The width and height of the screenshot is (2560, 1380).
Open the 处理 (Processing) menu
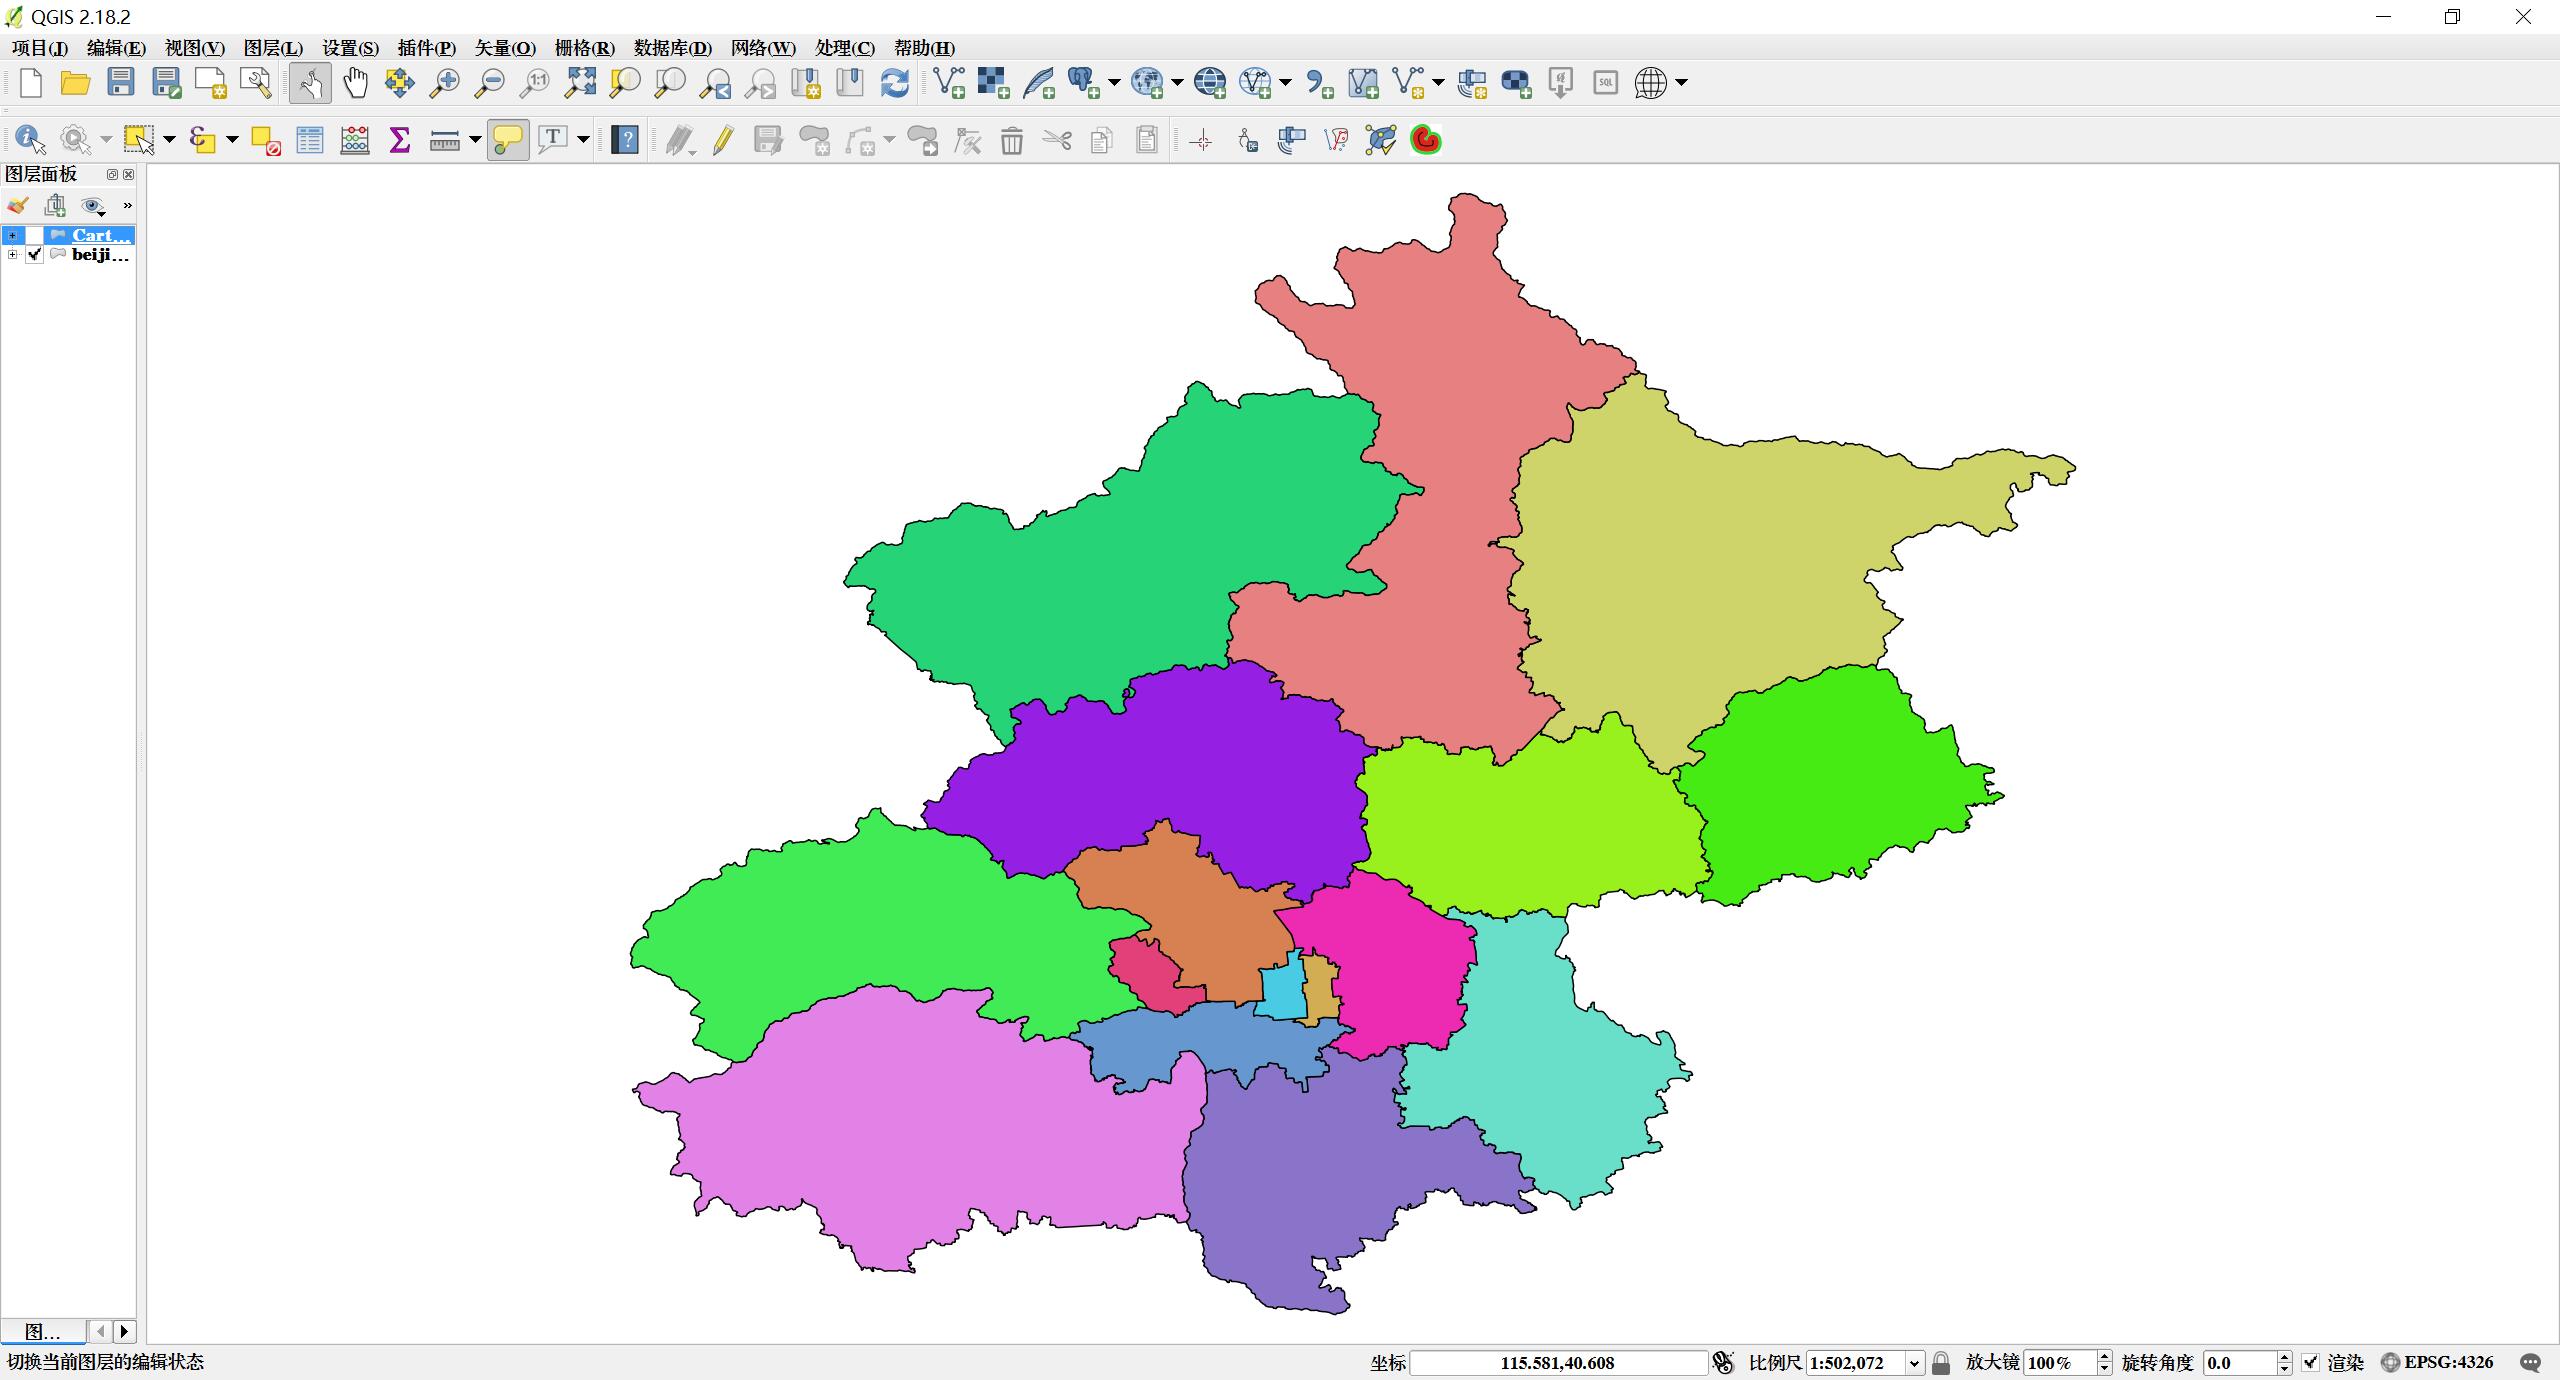click(x=845, y=48)
